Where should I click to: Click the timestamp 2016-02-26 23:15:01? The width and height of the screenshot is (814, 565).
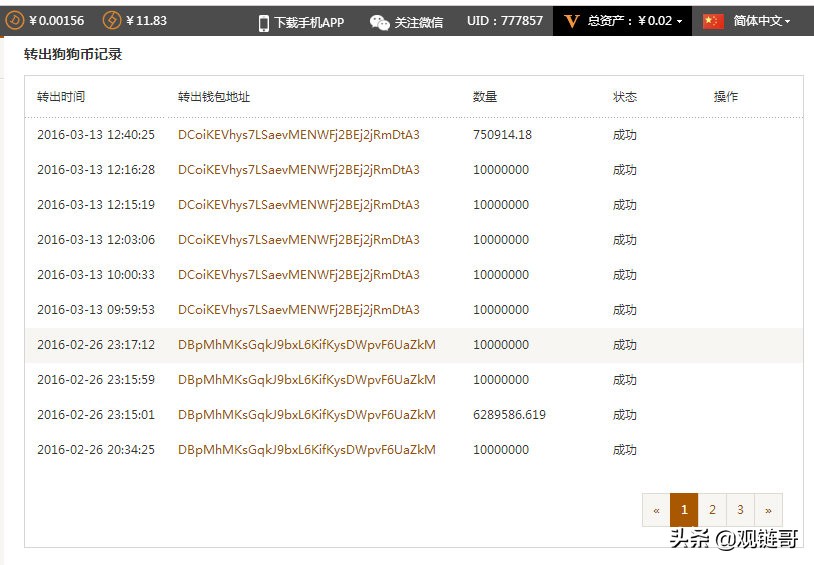(96, 415)
